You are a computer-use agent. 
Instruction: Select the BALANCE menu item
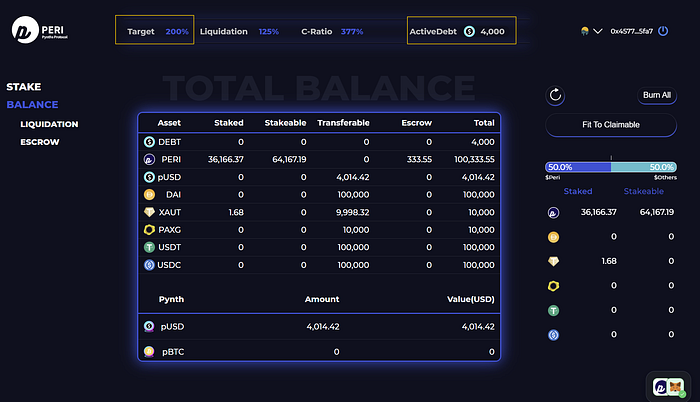pyautogui.click(x=32, y=105)
